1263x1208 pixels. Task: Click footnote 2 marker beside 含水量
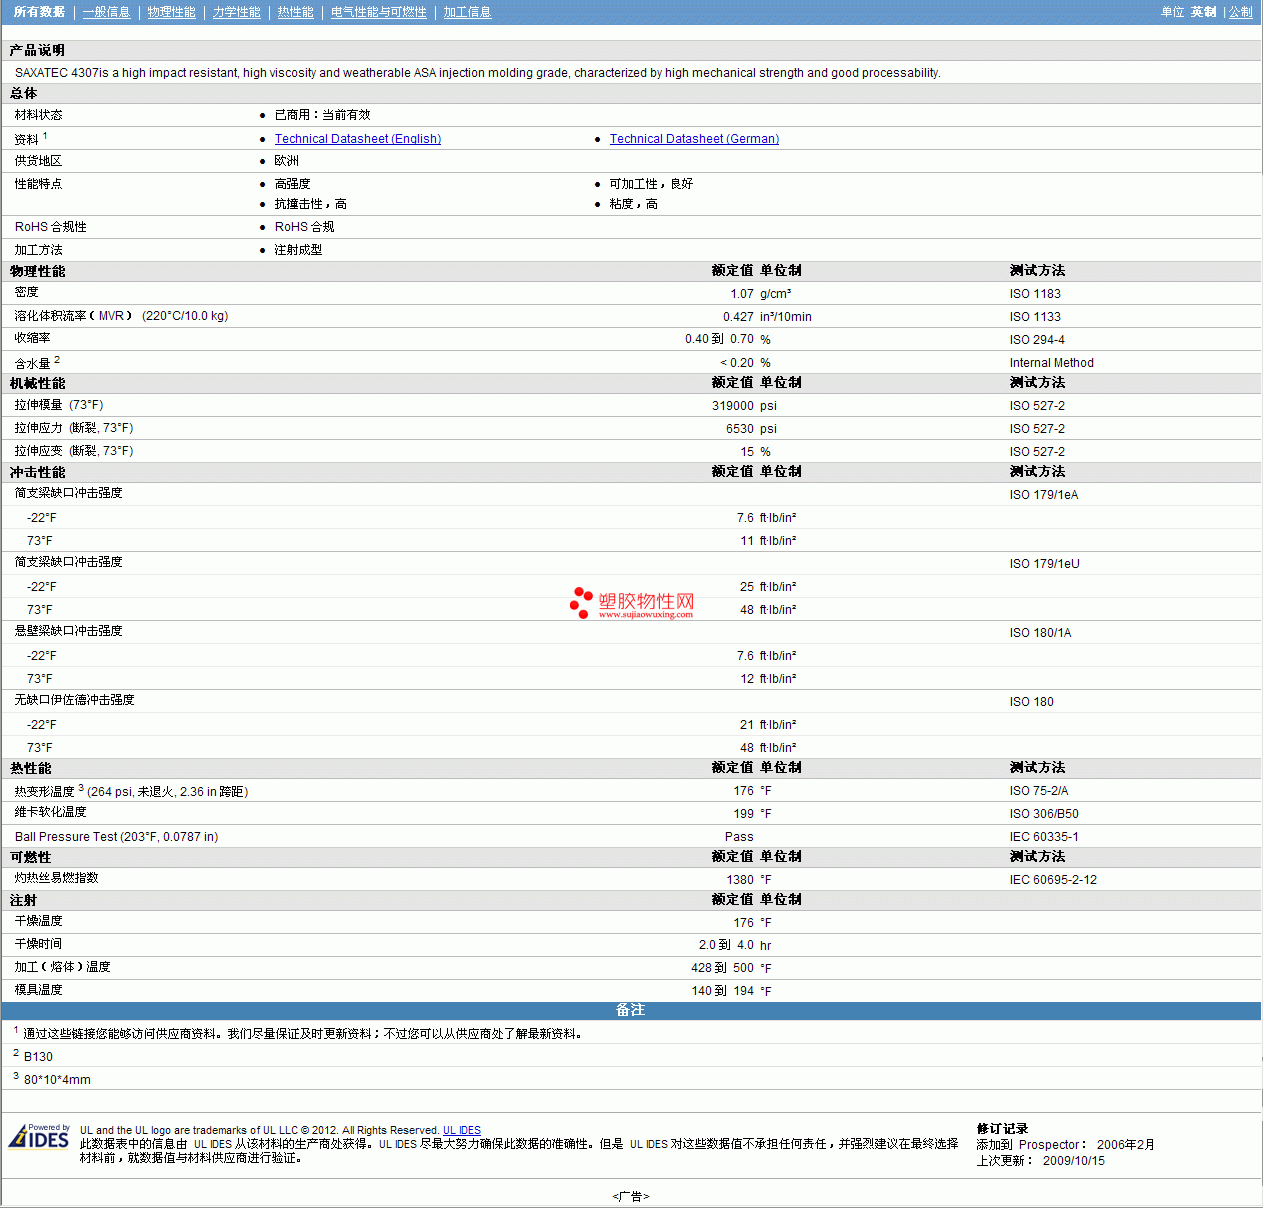click(57, 360)
